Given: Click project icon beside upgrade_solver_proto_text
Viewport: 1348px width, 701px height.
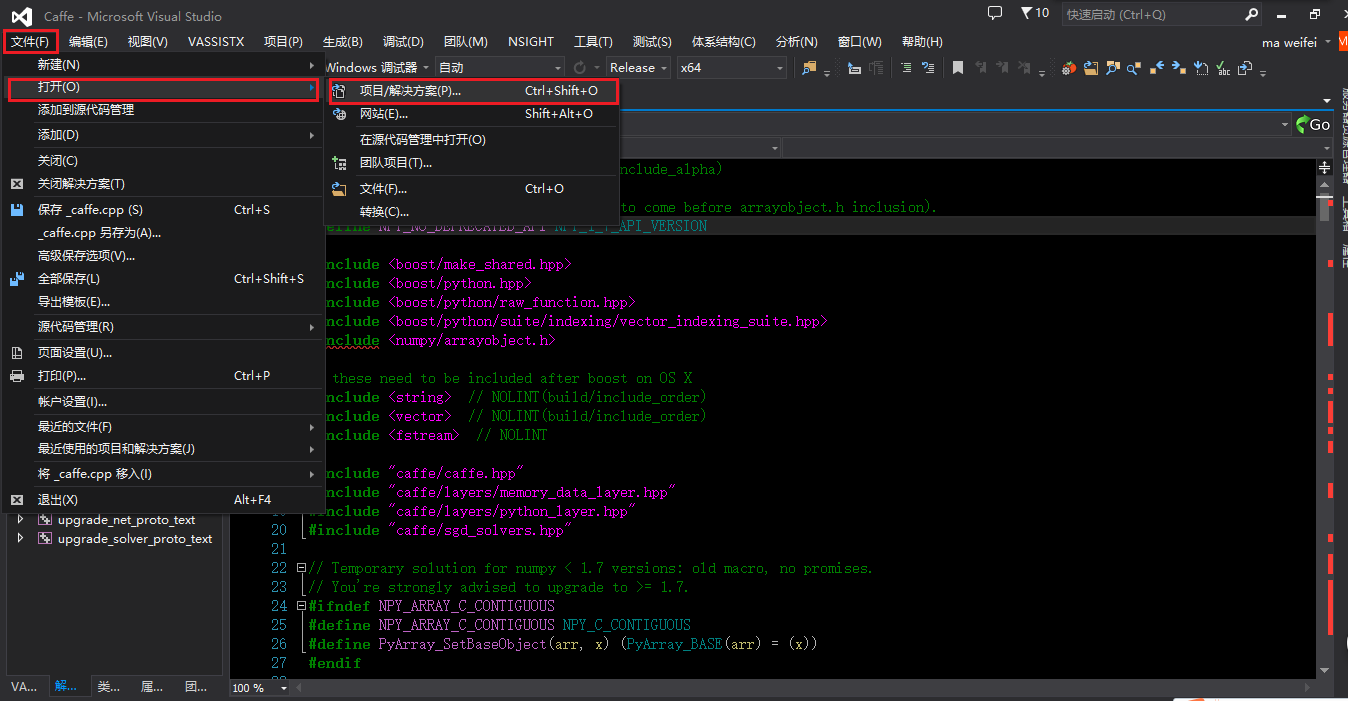Looking at the screenshot, I should [x=45, y=539].
